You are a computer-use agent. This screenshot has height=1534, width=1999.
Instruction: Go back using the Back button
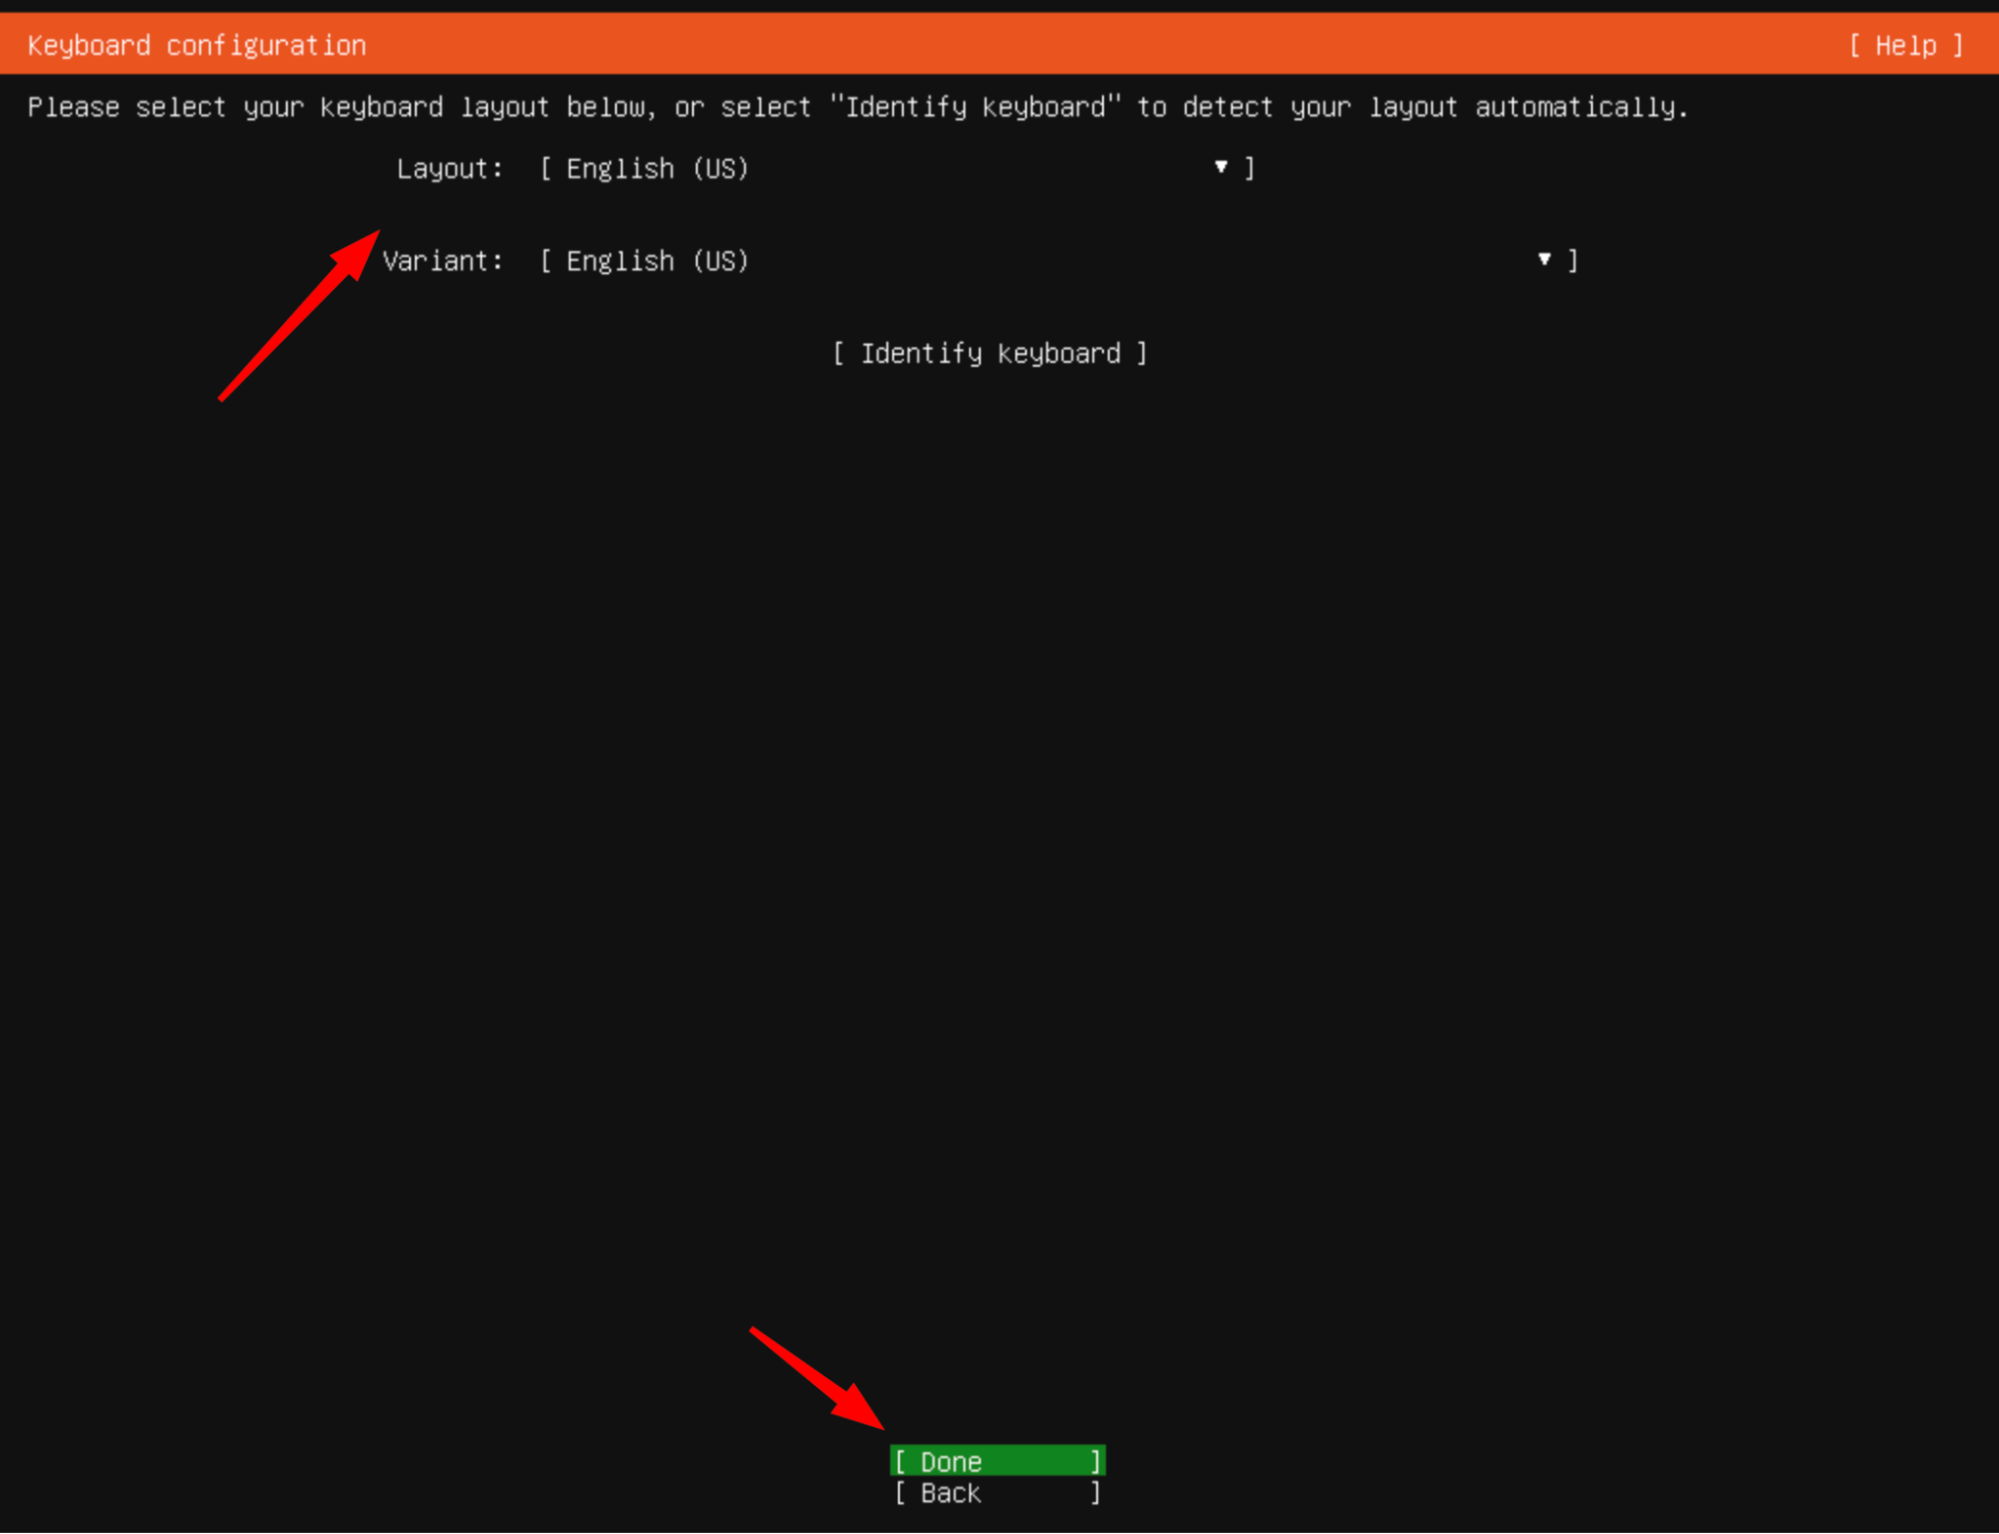[x=997, y=1493]
